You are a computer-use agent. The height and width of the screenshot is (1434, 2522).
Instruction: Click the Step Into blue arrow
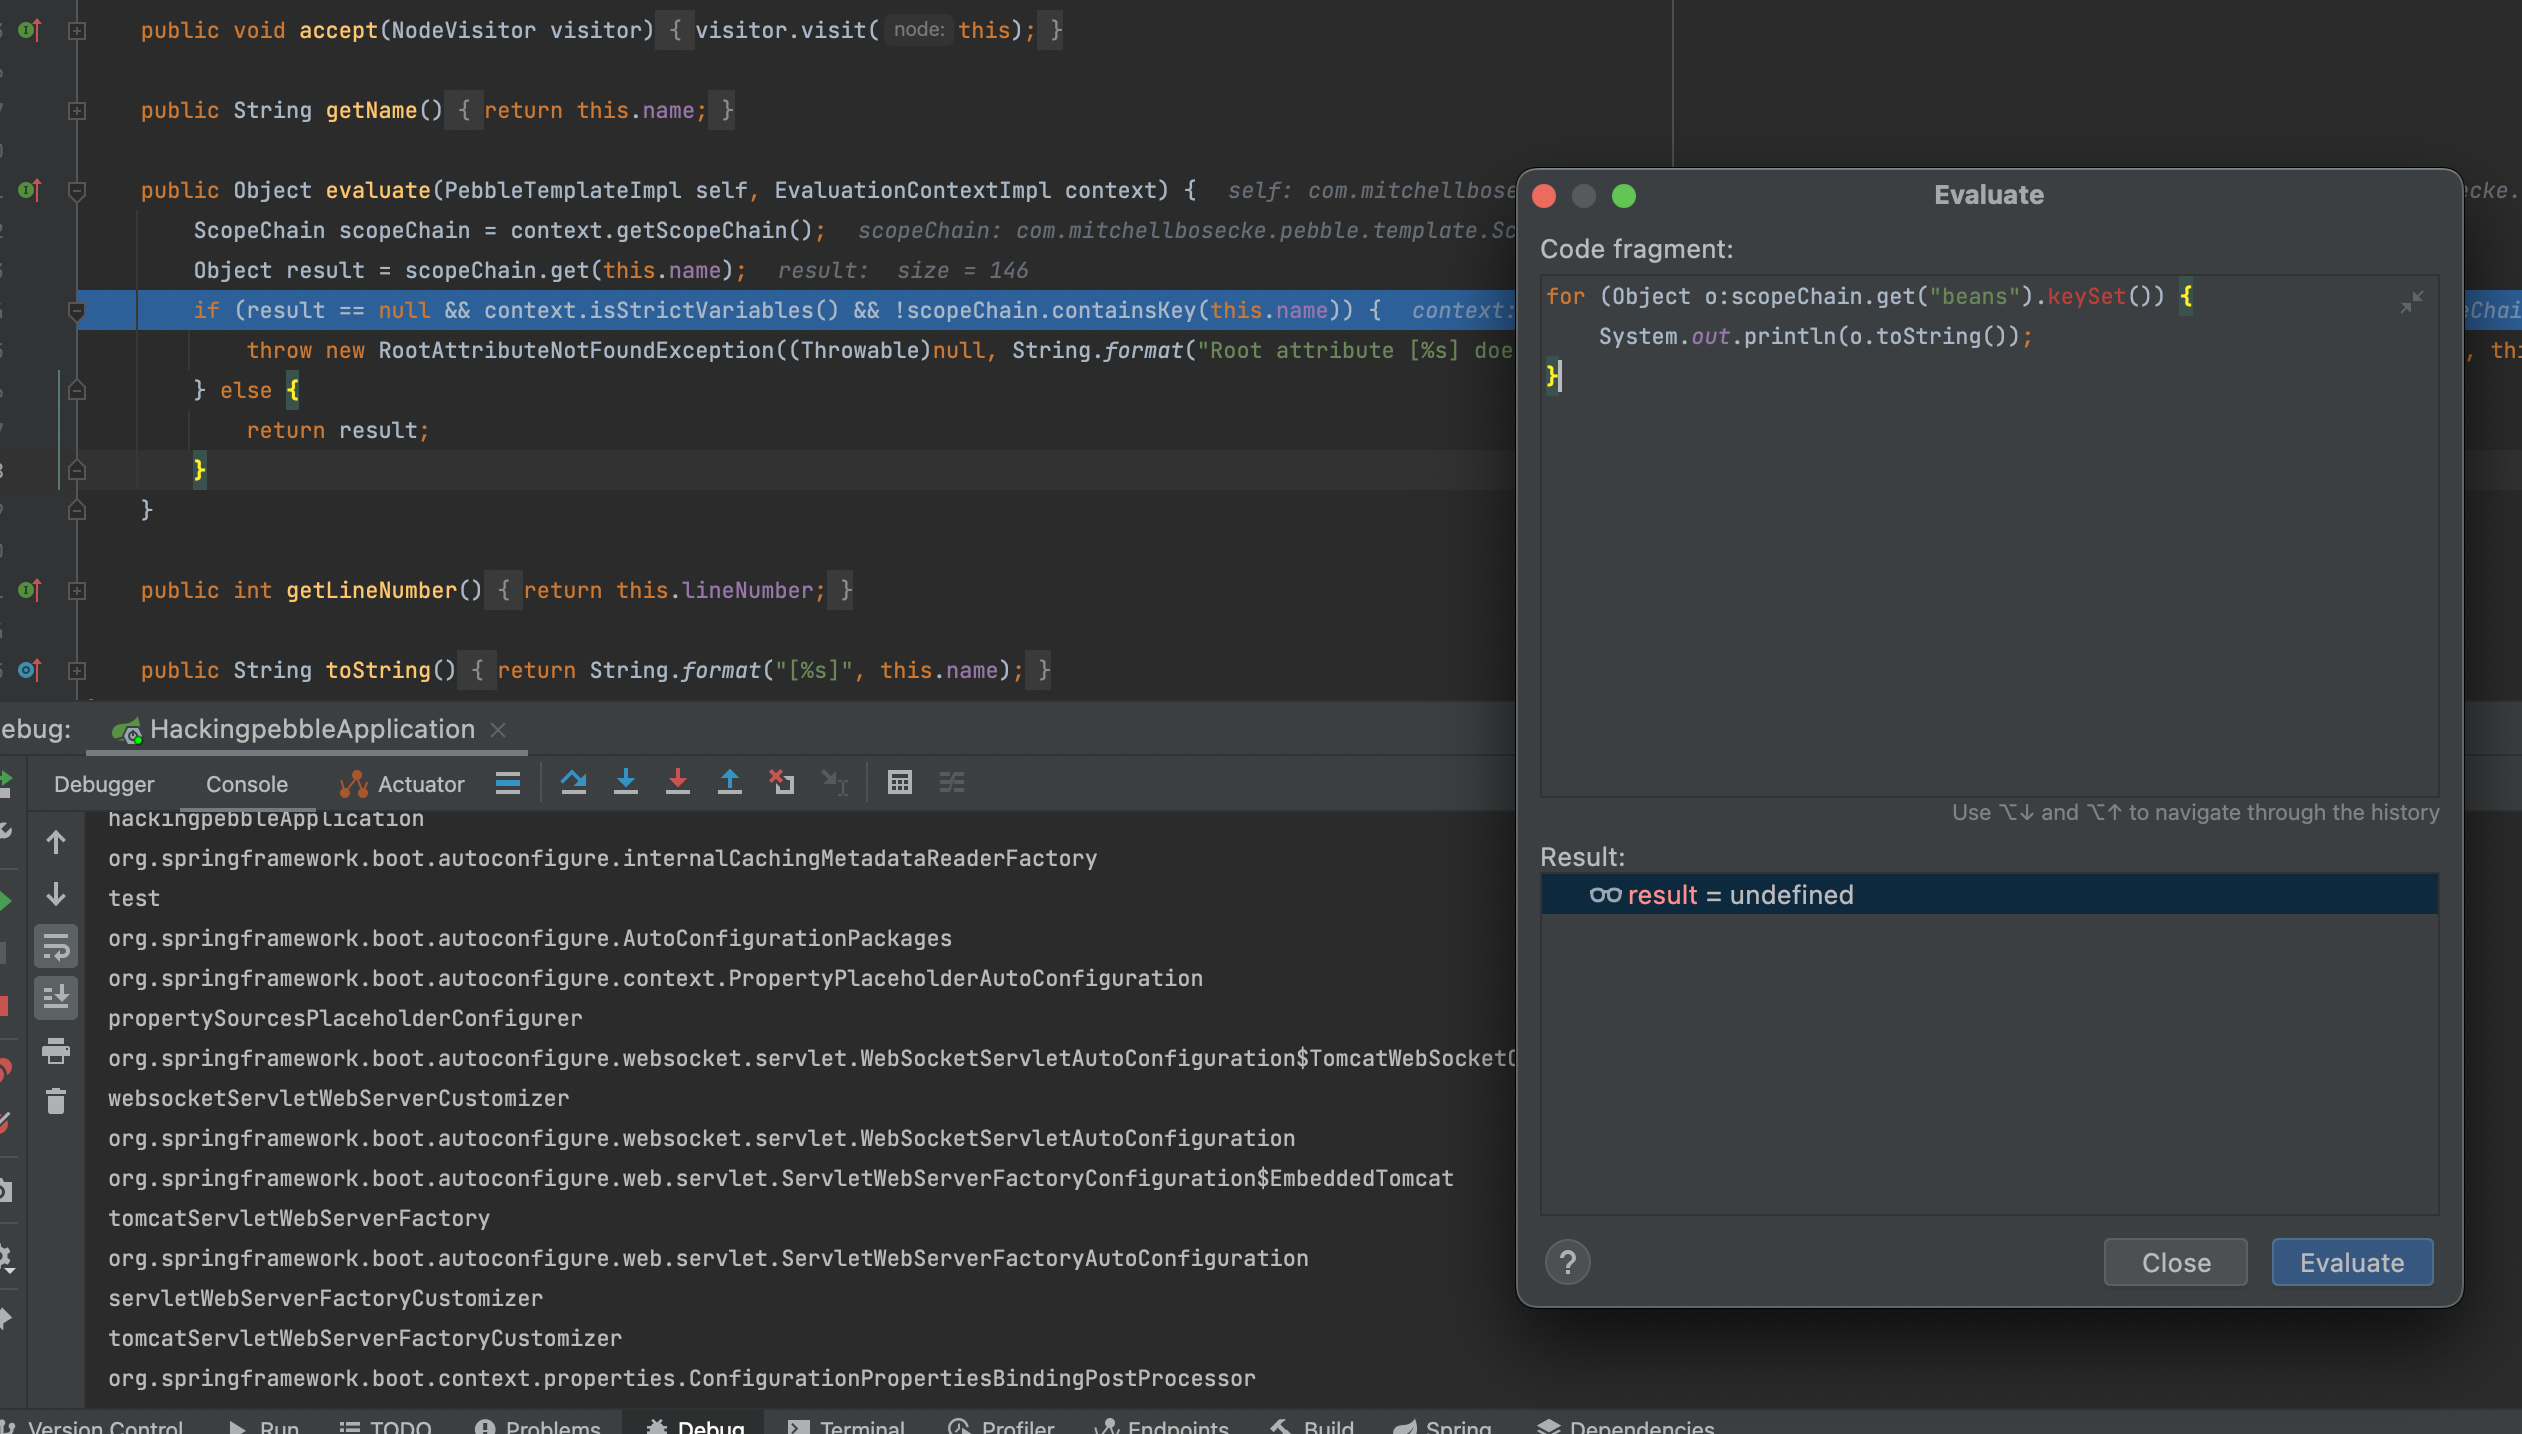[x=626, y=783]
